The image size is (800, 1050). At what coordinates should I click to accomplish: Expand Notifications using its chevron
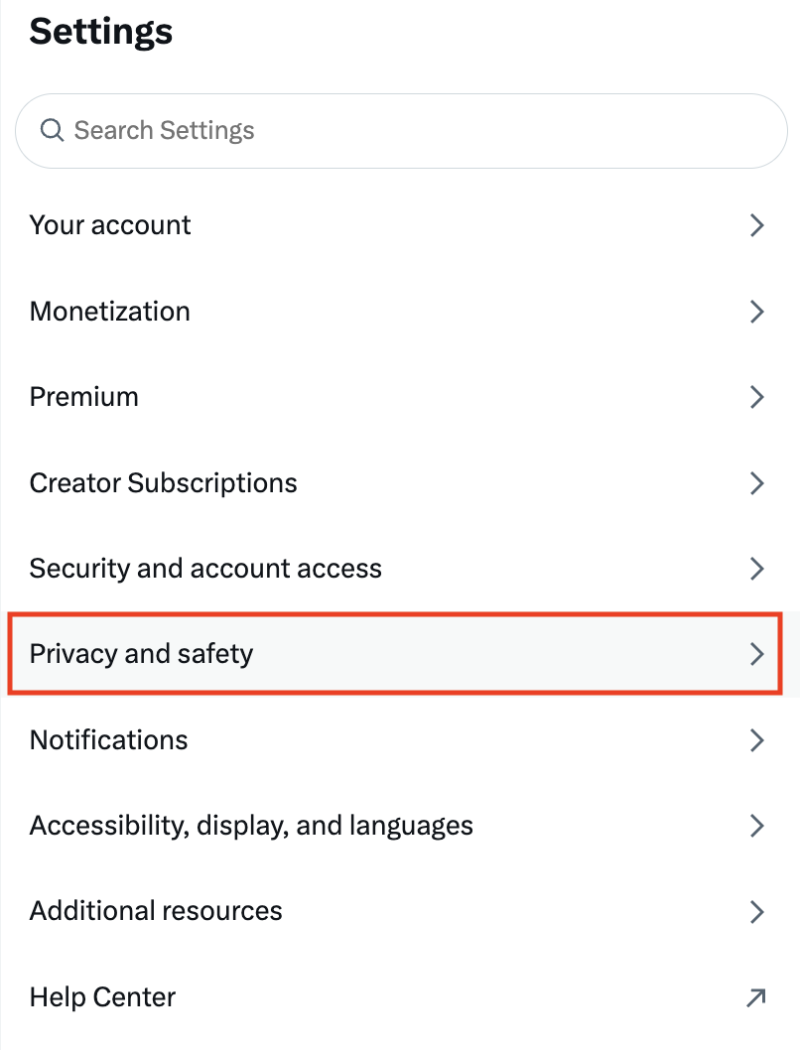click(x=756, y=740)
